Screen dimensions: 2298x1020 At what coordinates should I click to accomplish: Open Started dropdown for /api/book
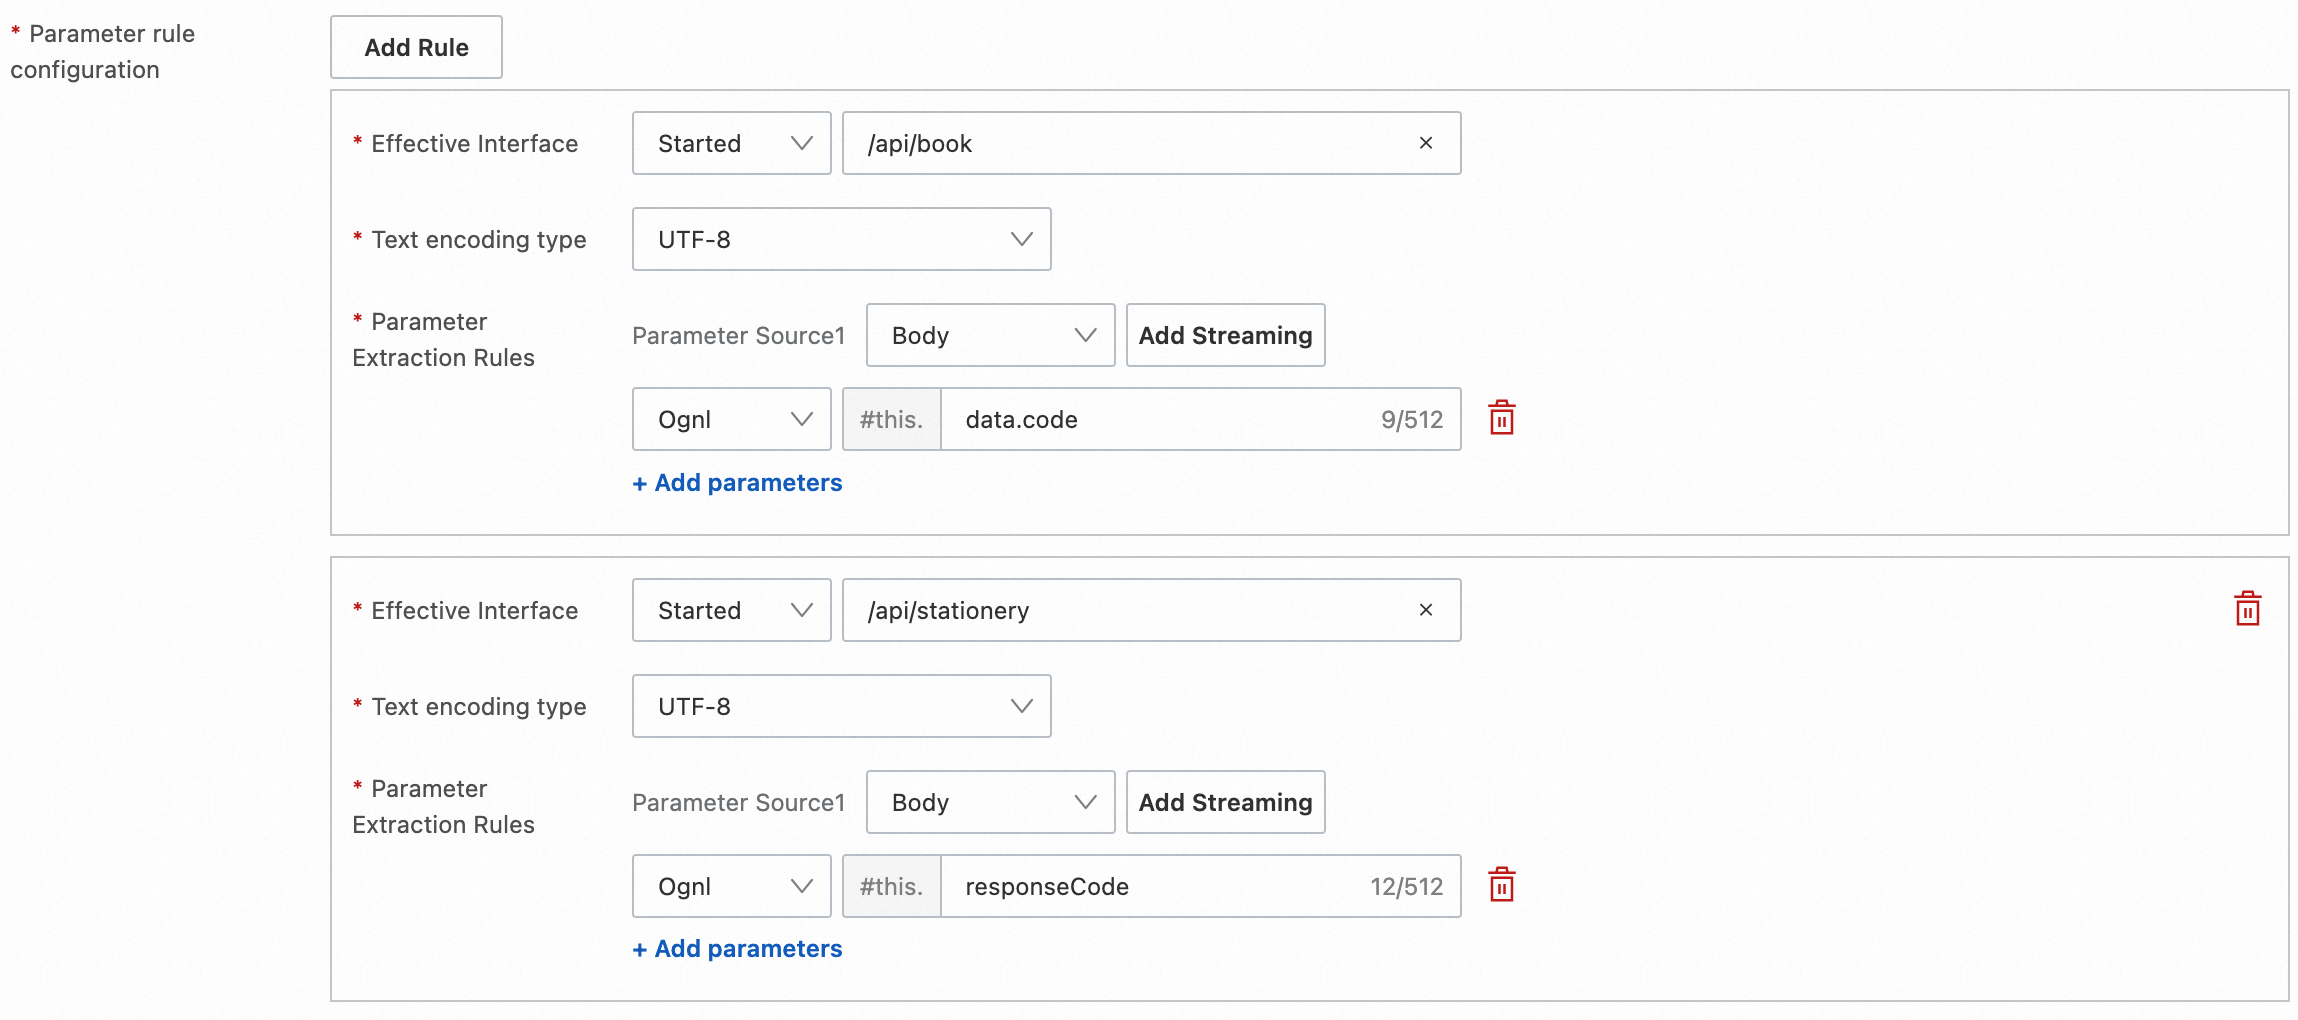[731, 143]
